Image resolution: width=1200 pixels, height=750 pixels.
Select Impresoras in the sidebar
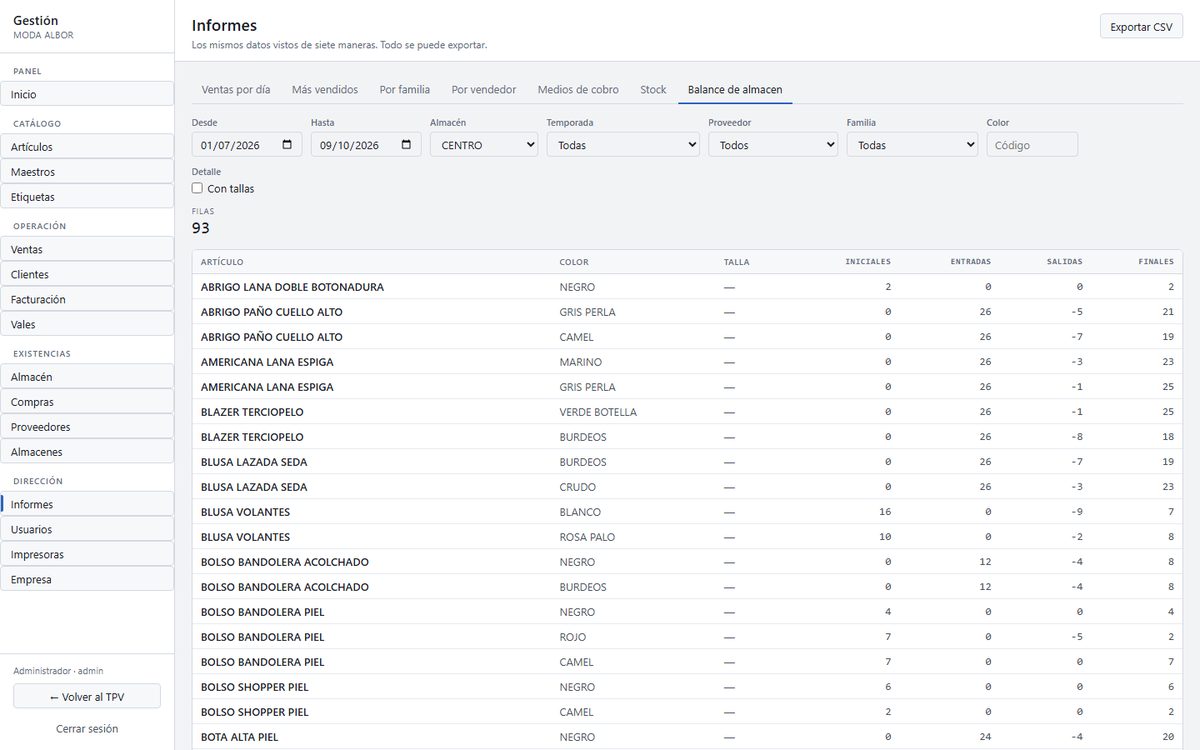[x=87, y=554]
